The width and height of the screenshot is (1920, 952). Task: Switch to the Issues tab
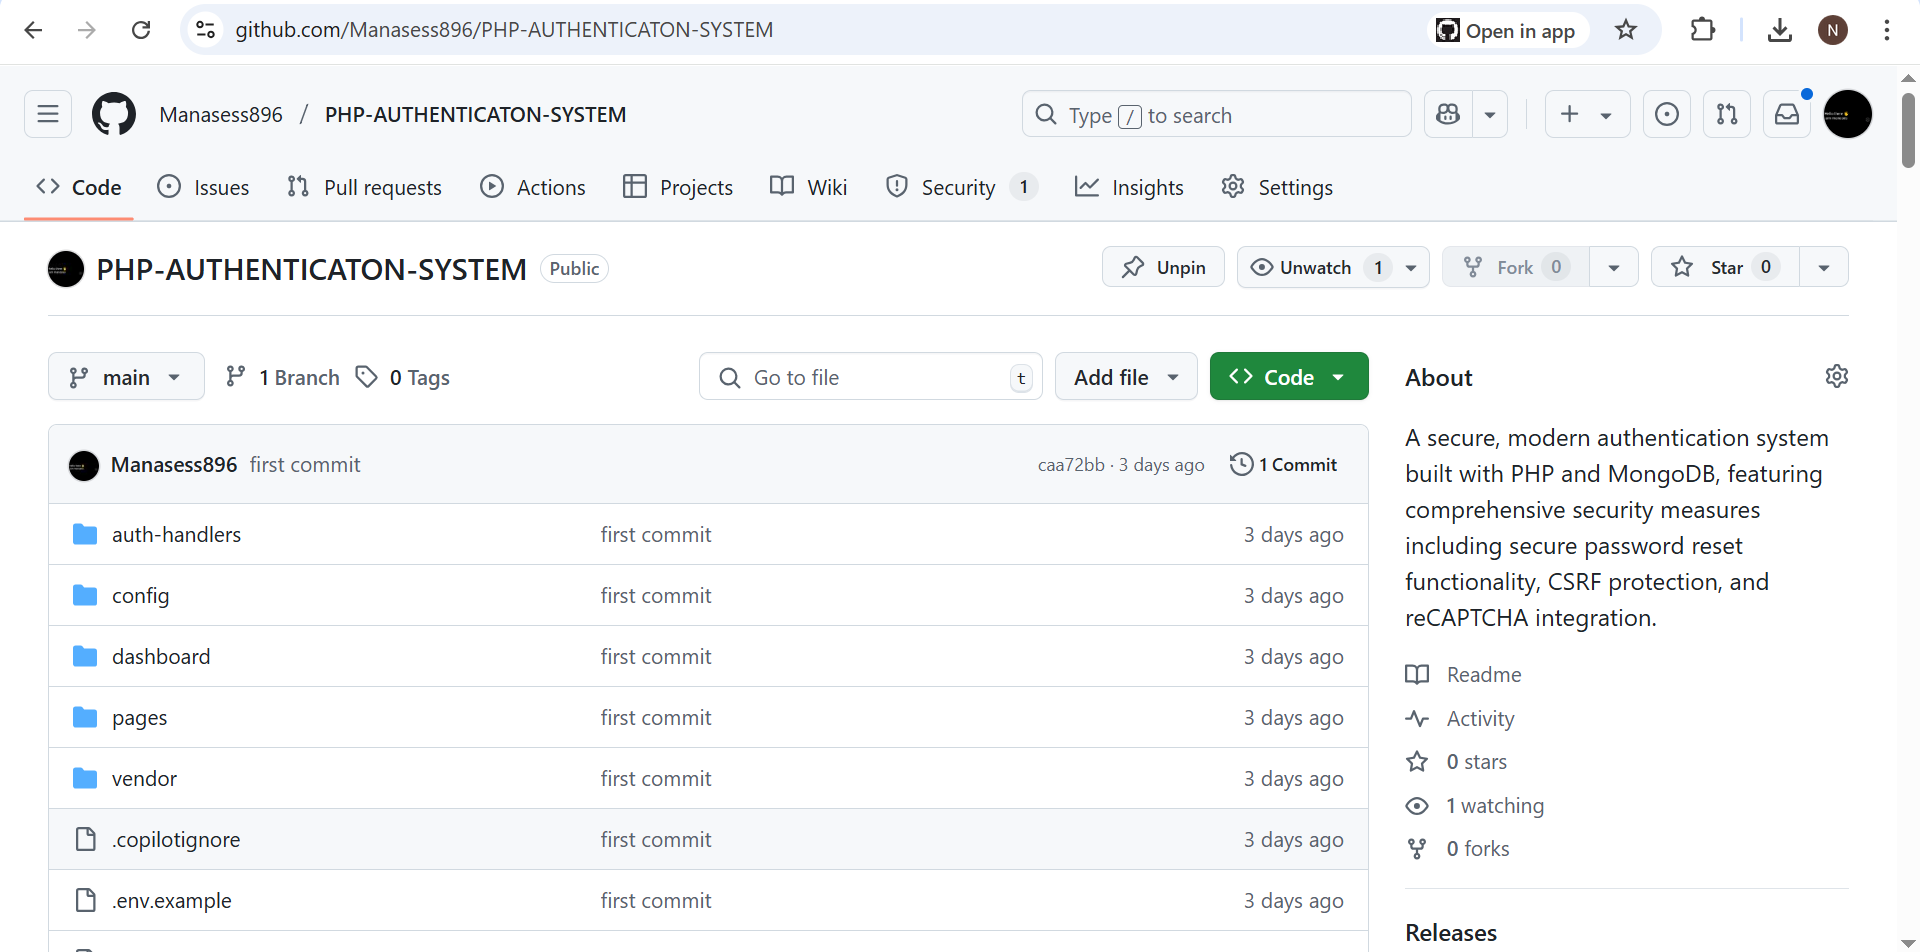click(x=203, y=187)
